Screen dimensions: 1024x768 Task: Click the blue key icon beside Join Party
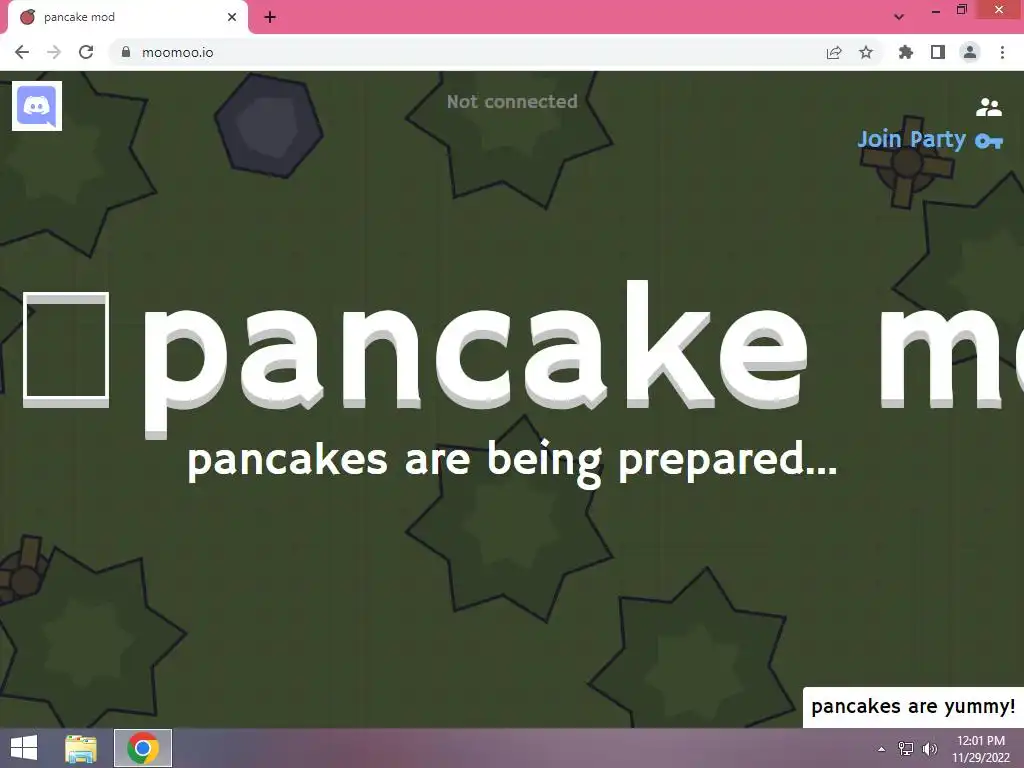click(989, 140)
